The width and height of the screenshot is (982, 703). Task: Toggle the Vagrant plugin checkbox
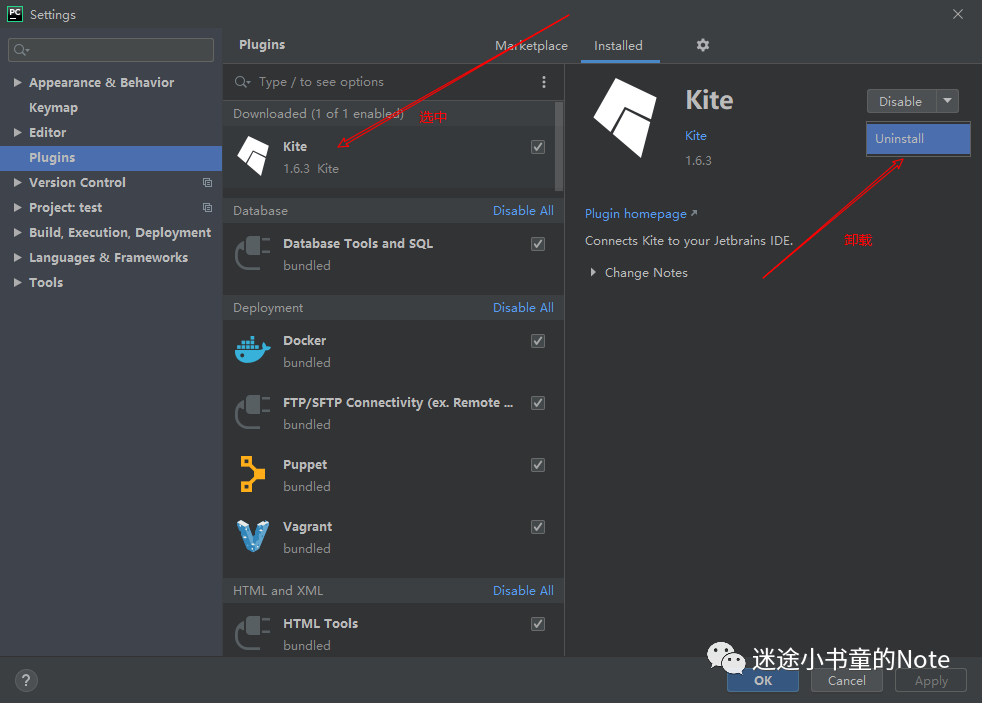[538, 527]
